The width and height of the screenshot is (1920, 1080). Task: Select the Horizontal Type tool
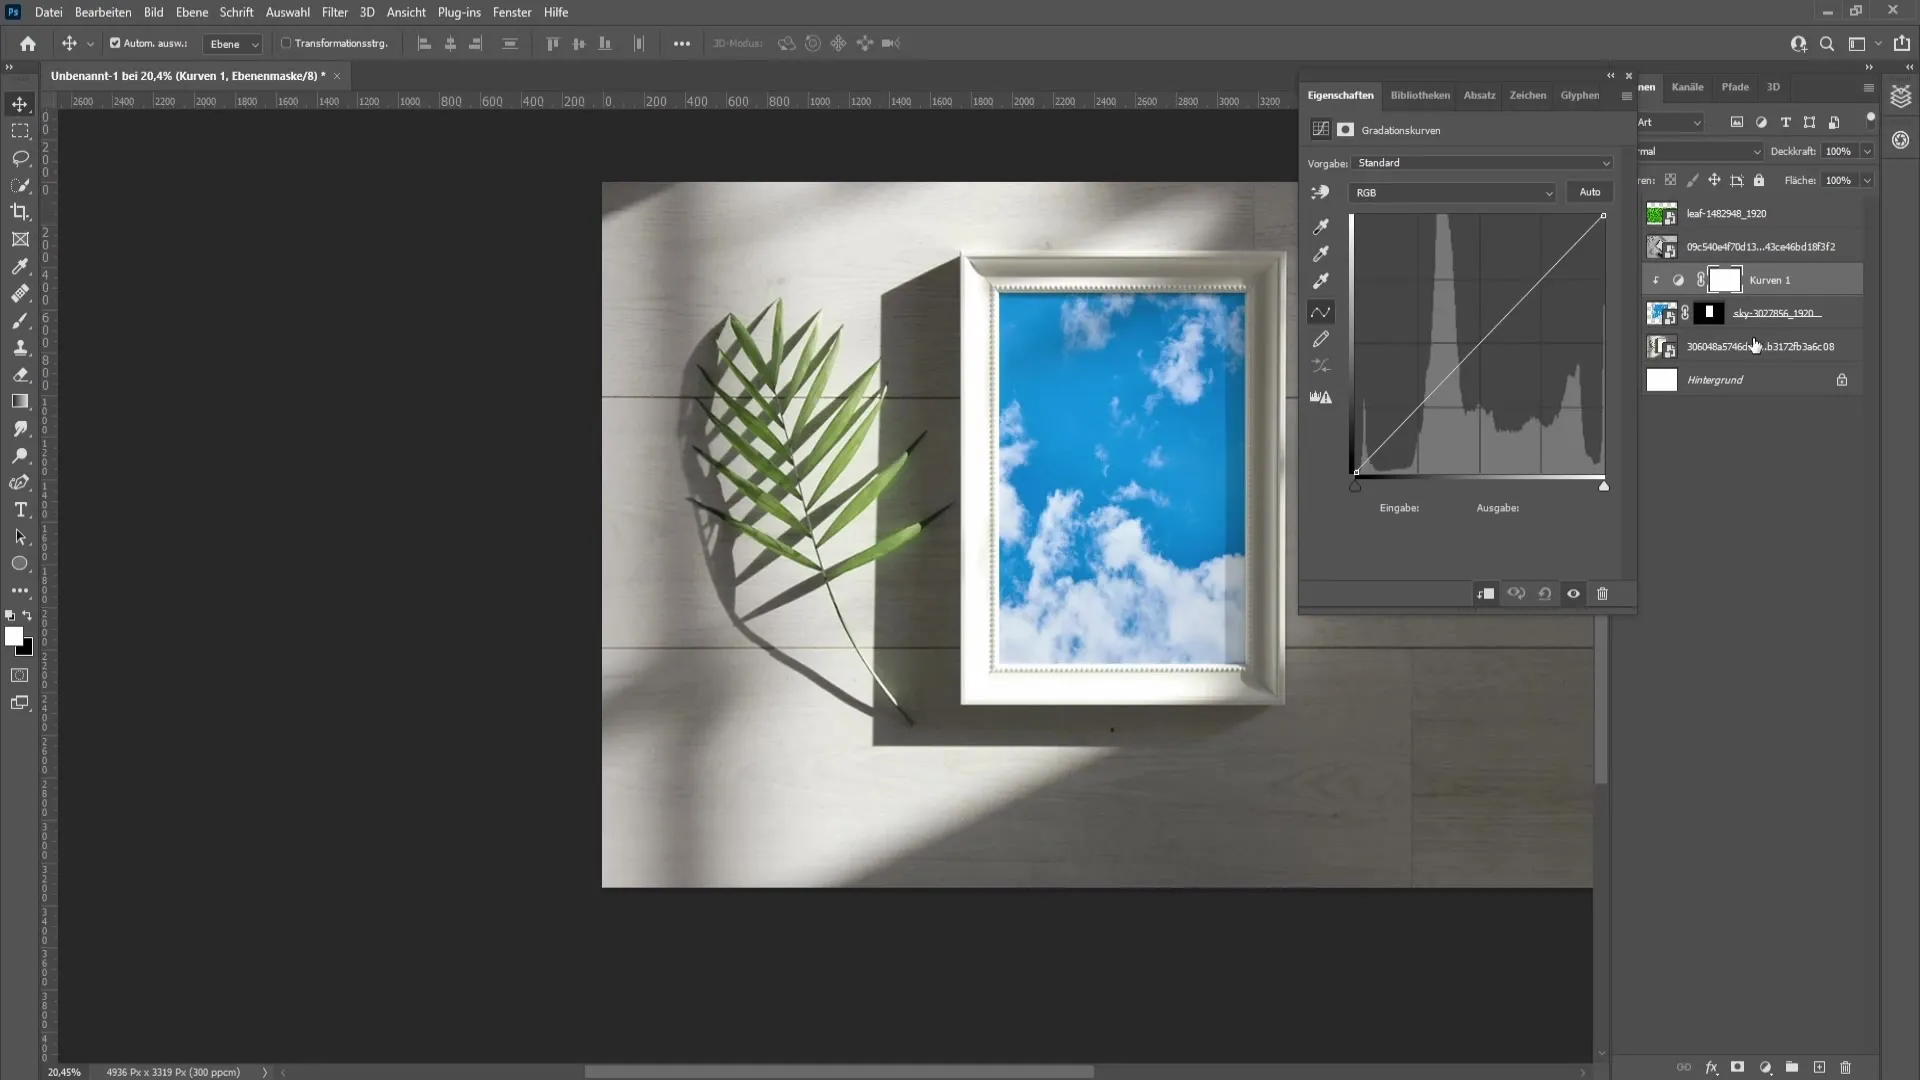[x=20, y=509]
